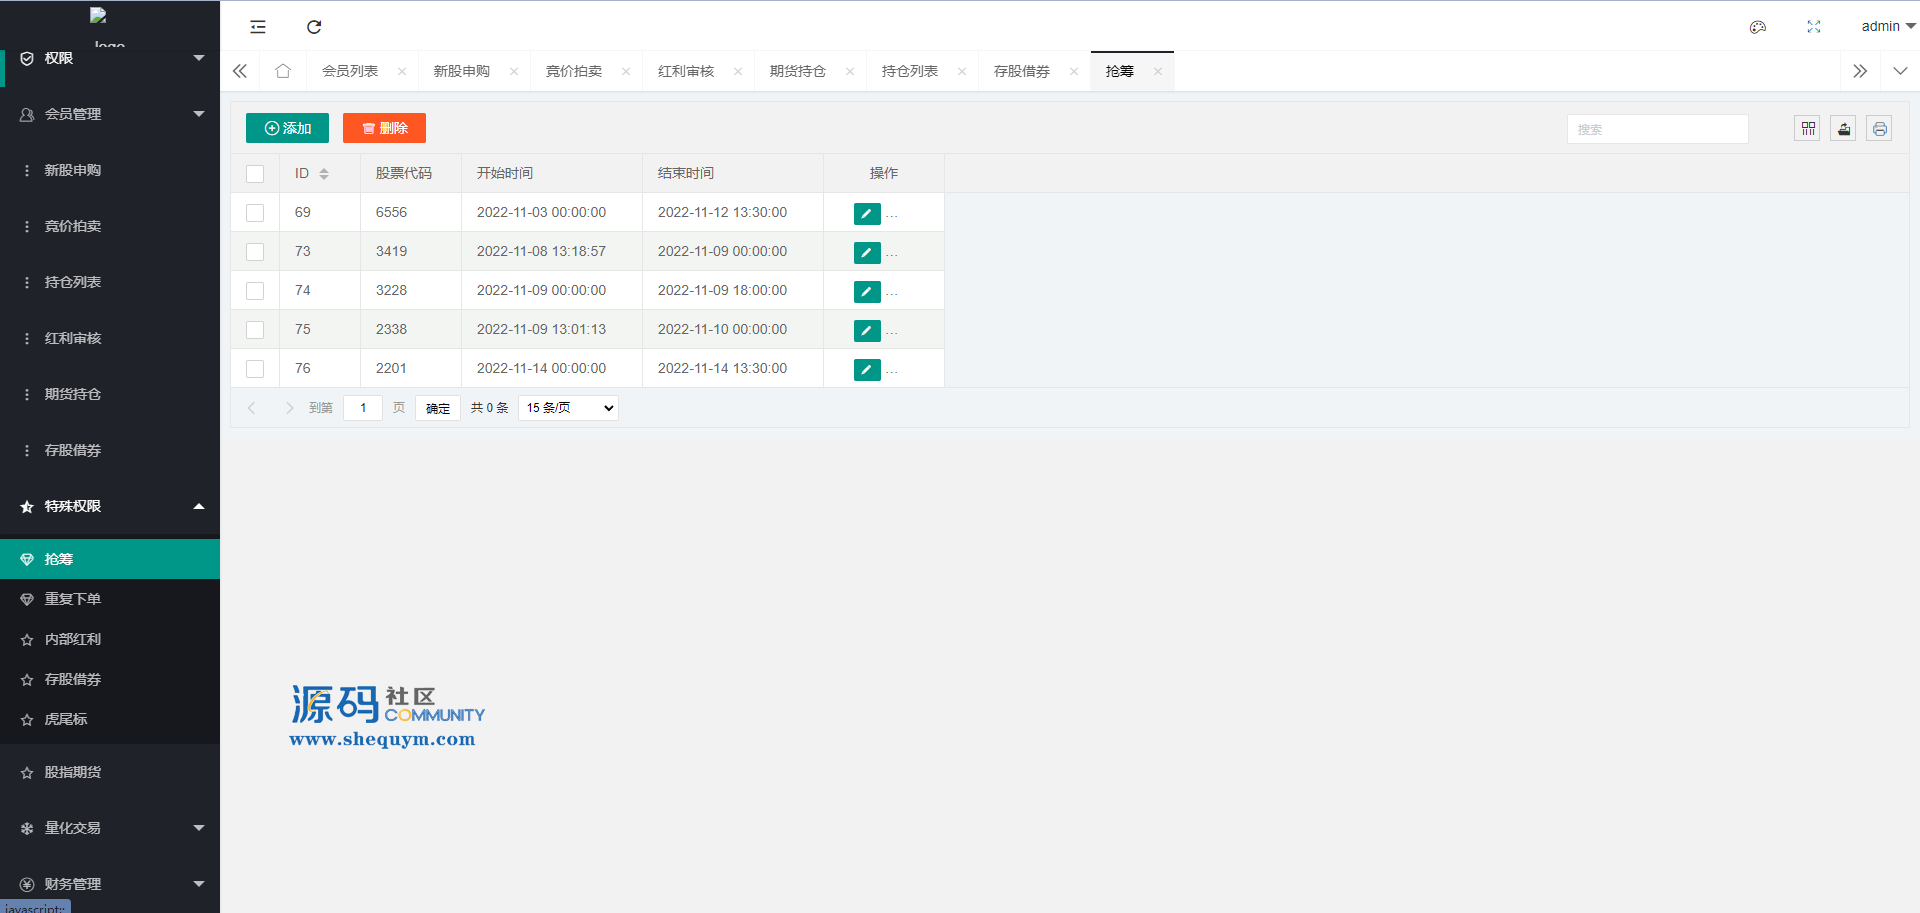Screen dimensions: 1920x913
Task: Click the page number input field
Action: [x=363, y=408]
